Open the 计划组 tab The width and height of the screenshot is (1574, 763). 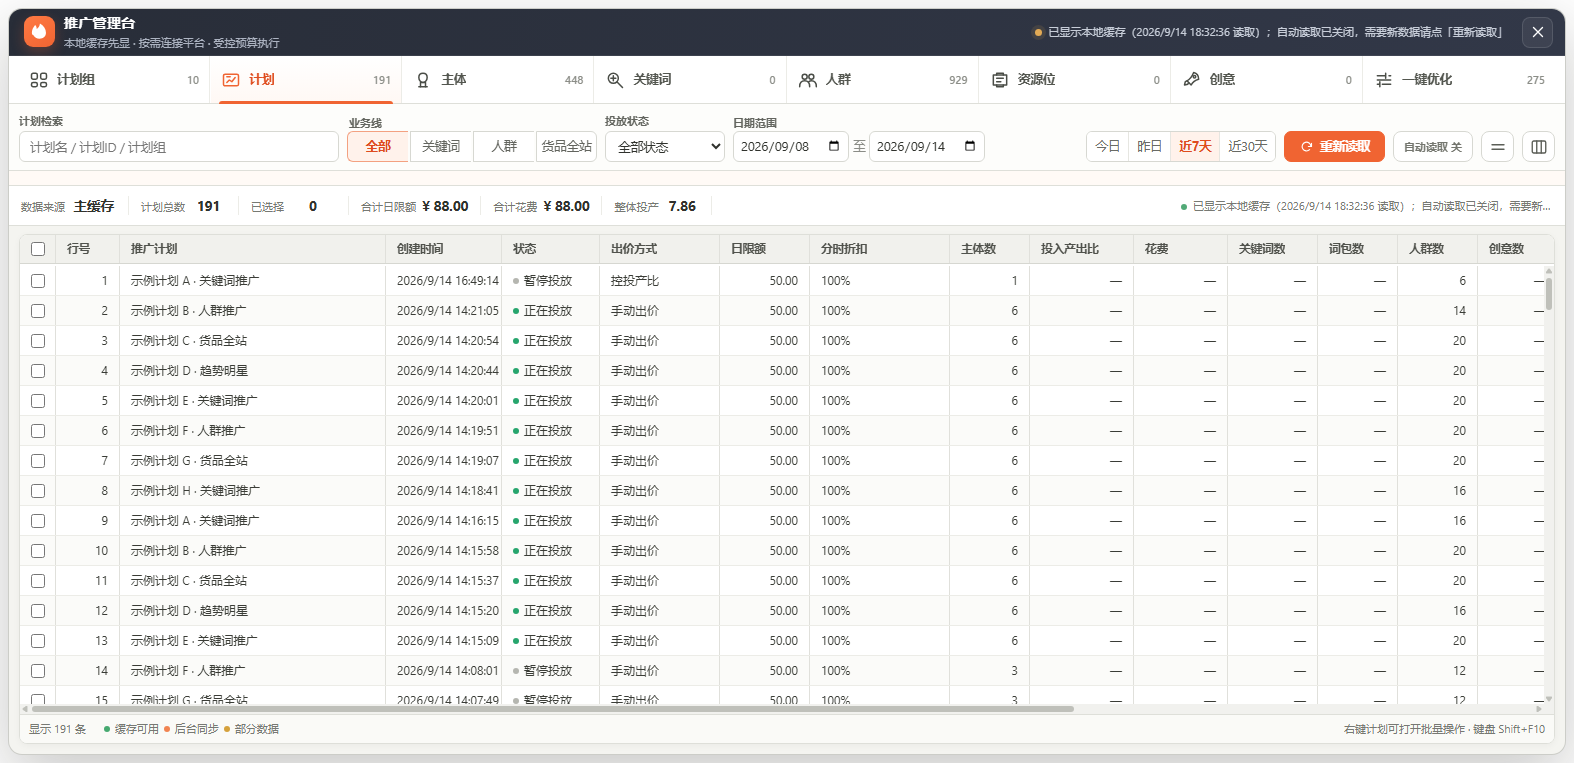point(114,80)
